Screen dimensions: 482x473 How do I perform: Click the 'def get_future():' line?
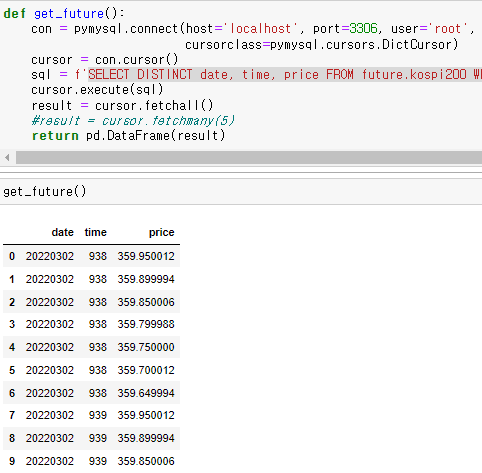point(64,14)
